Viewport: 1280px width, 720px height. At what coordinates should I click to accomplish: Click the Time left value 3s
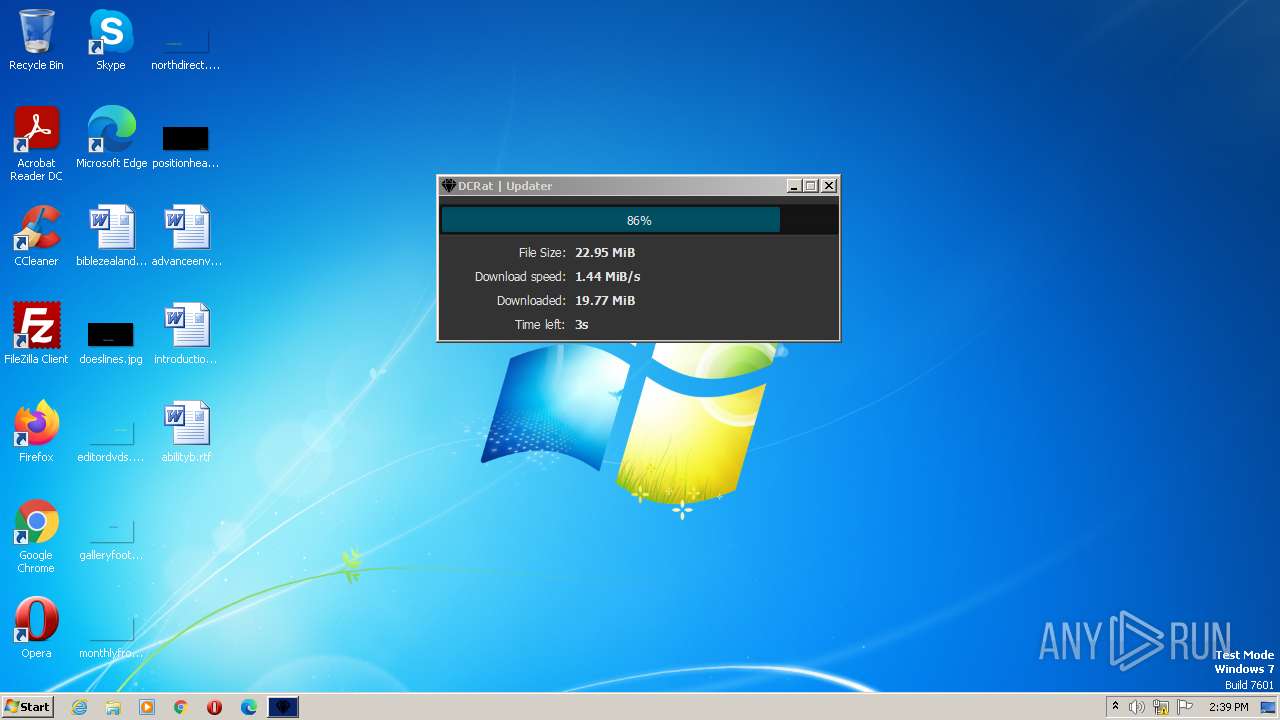(x=582, y=325)
